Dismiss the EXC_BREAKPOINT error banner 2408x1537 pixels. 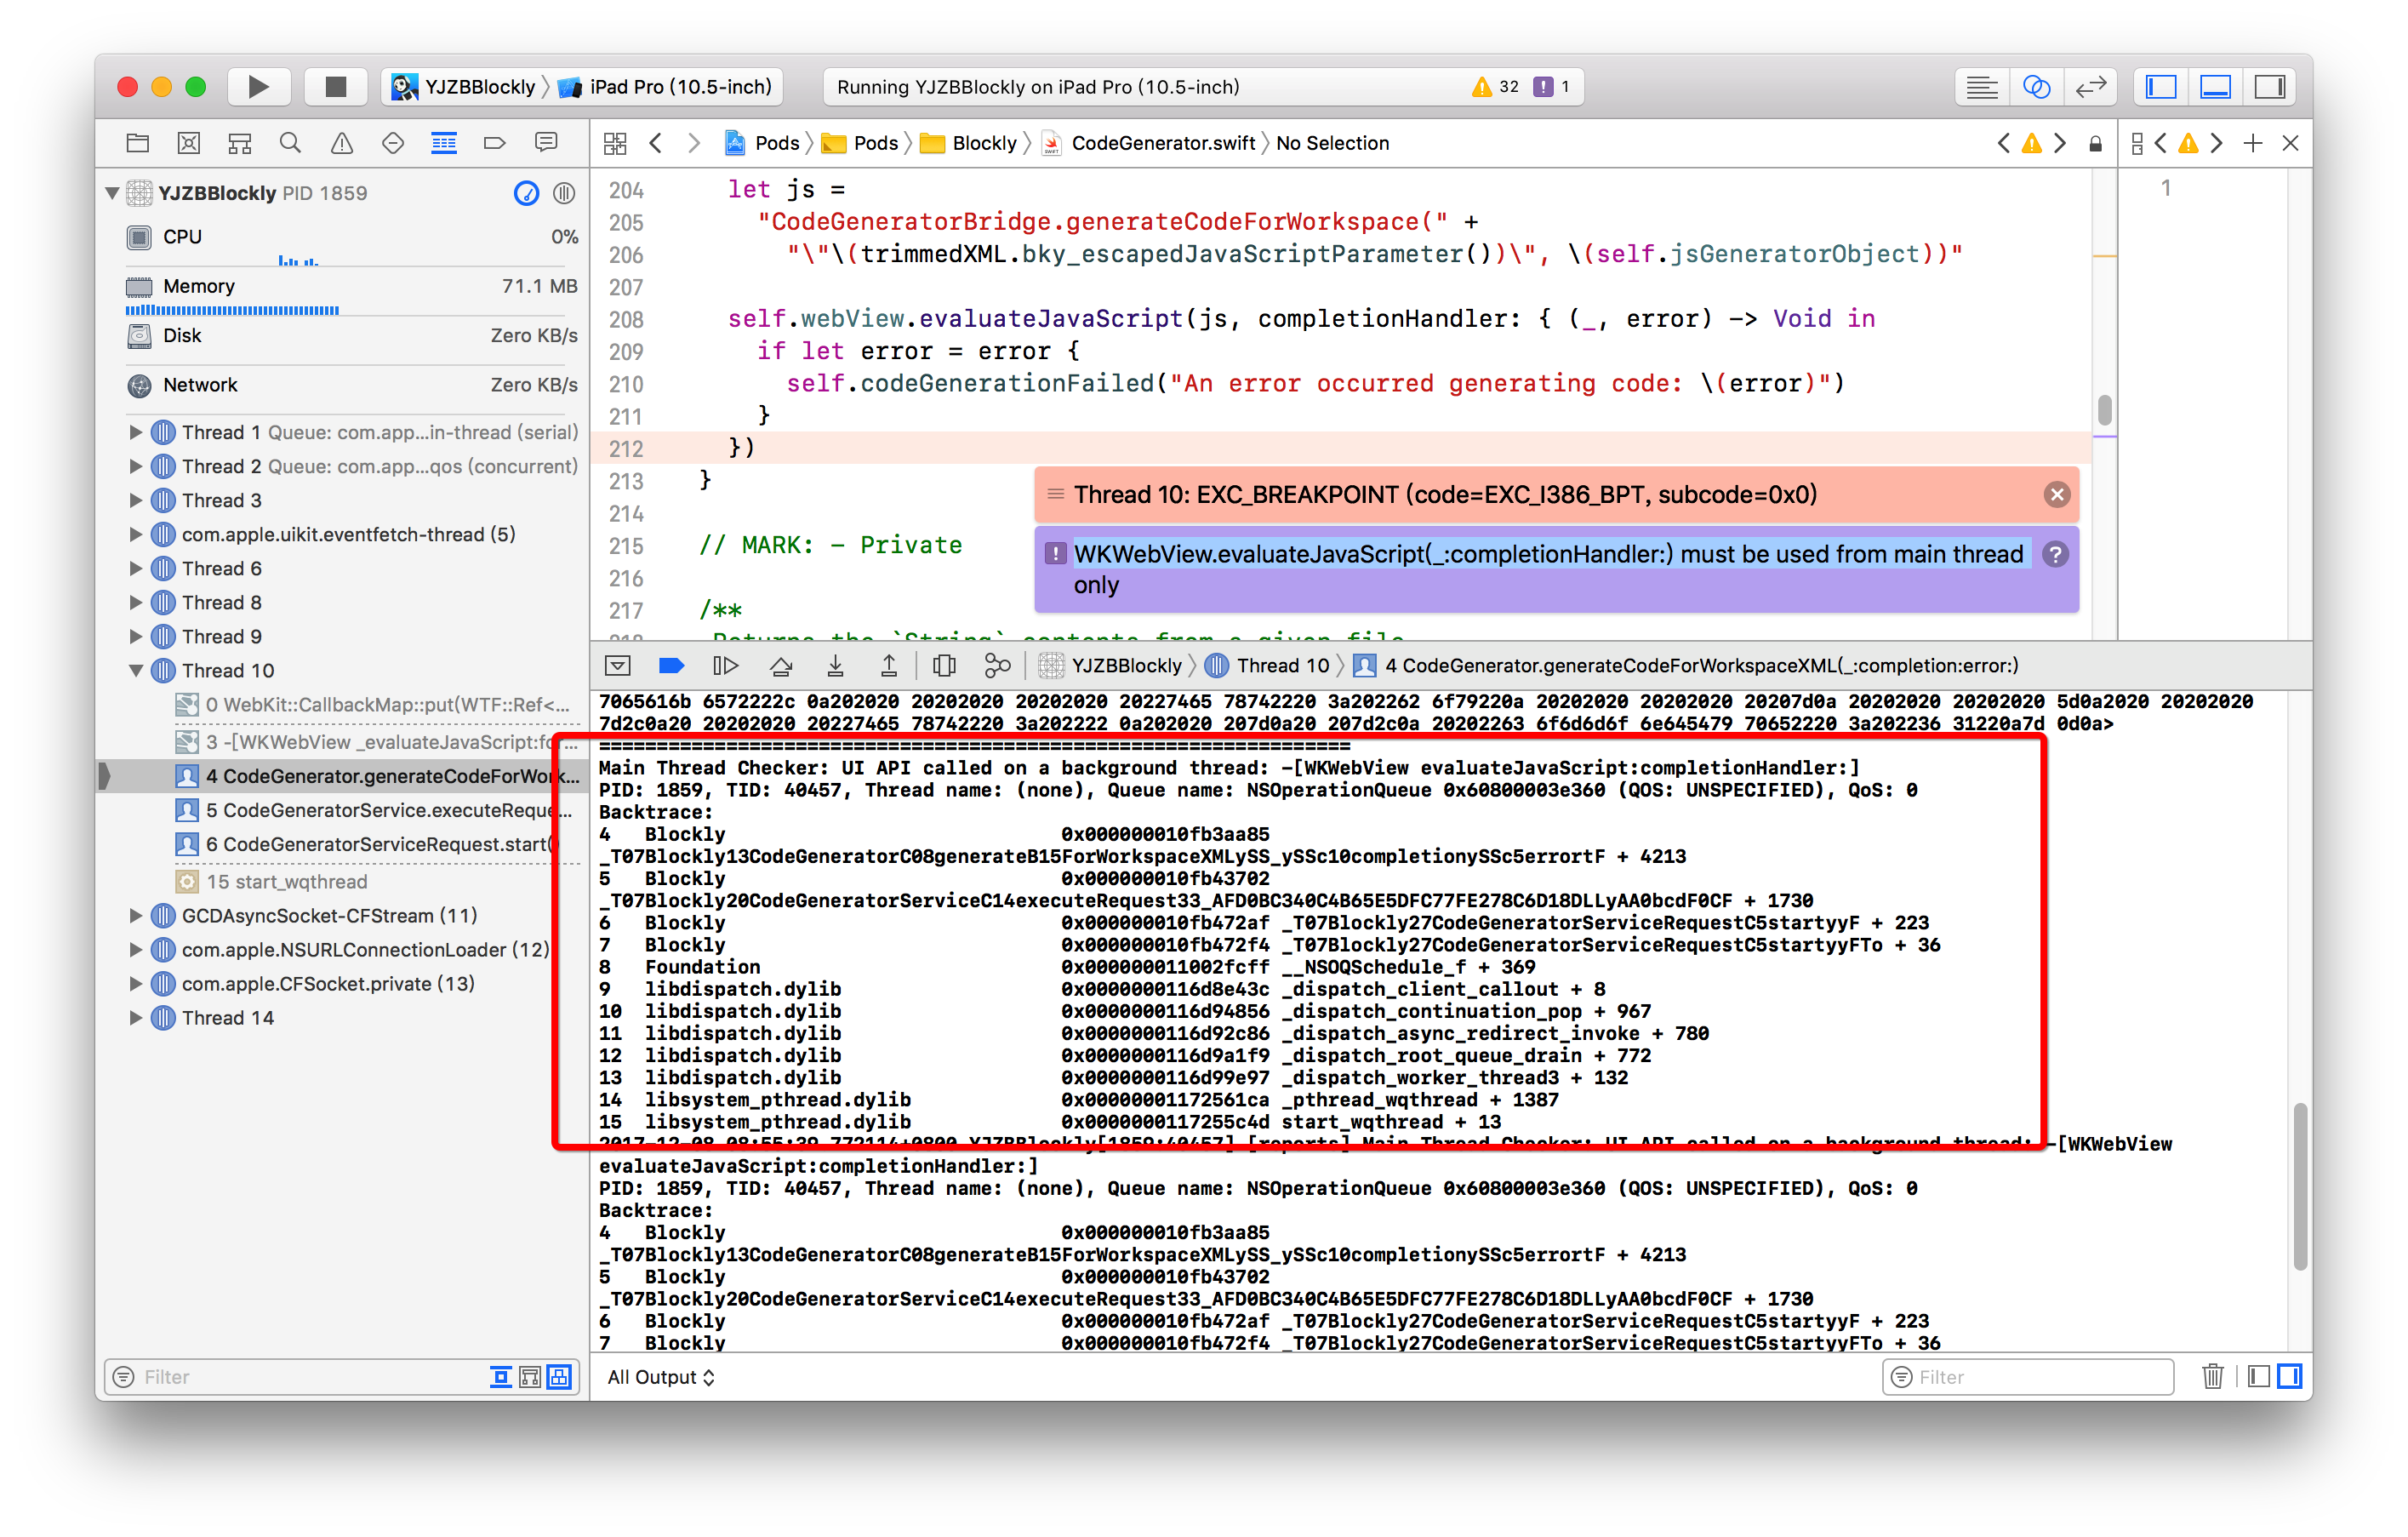pyautogui.click(x=2057, y=494)
